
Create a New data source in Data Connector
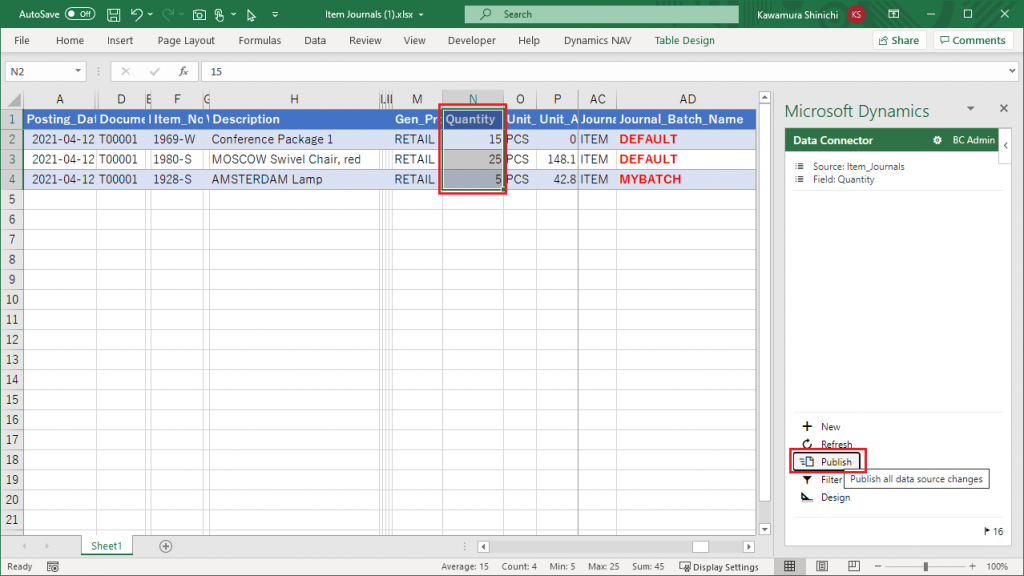[822, 426]
